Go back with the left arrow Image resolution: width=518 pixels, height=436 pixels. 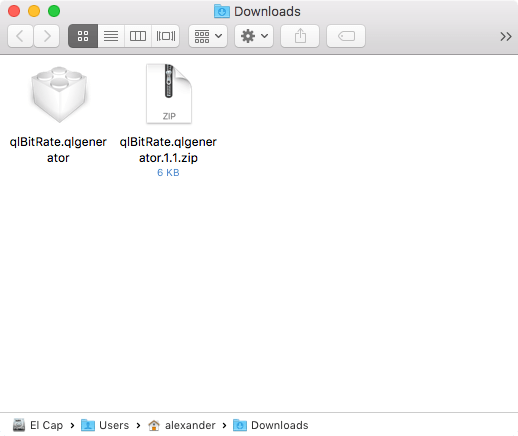click(x=20, y=36)
